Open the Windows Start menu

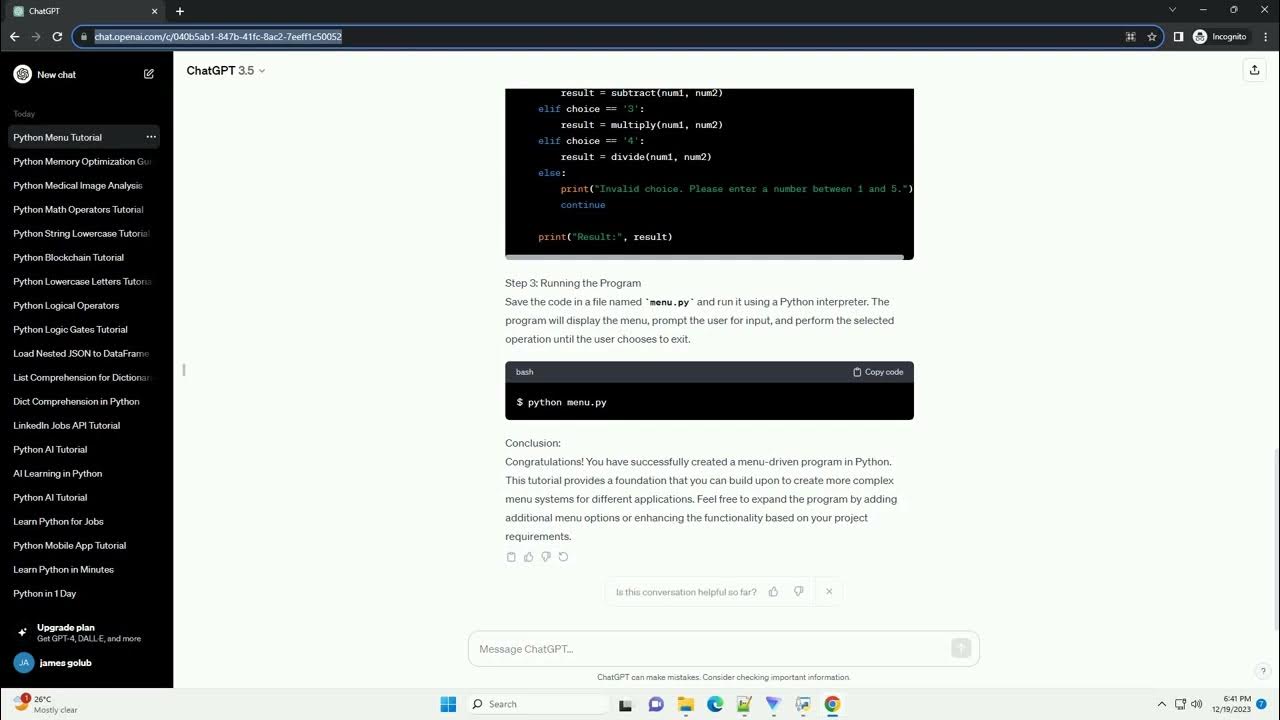[448, 704]
